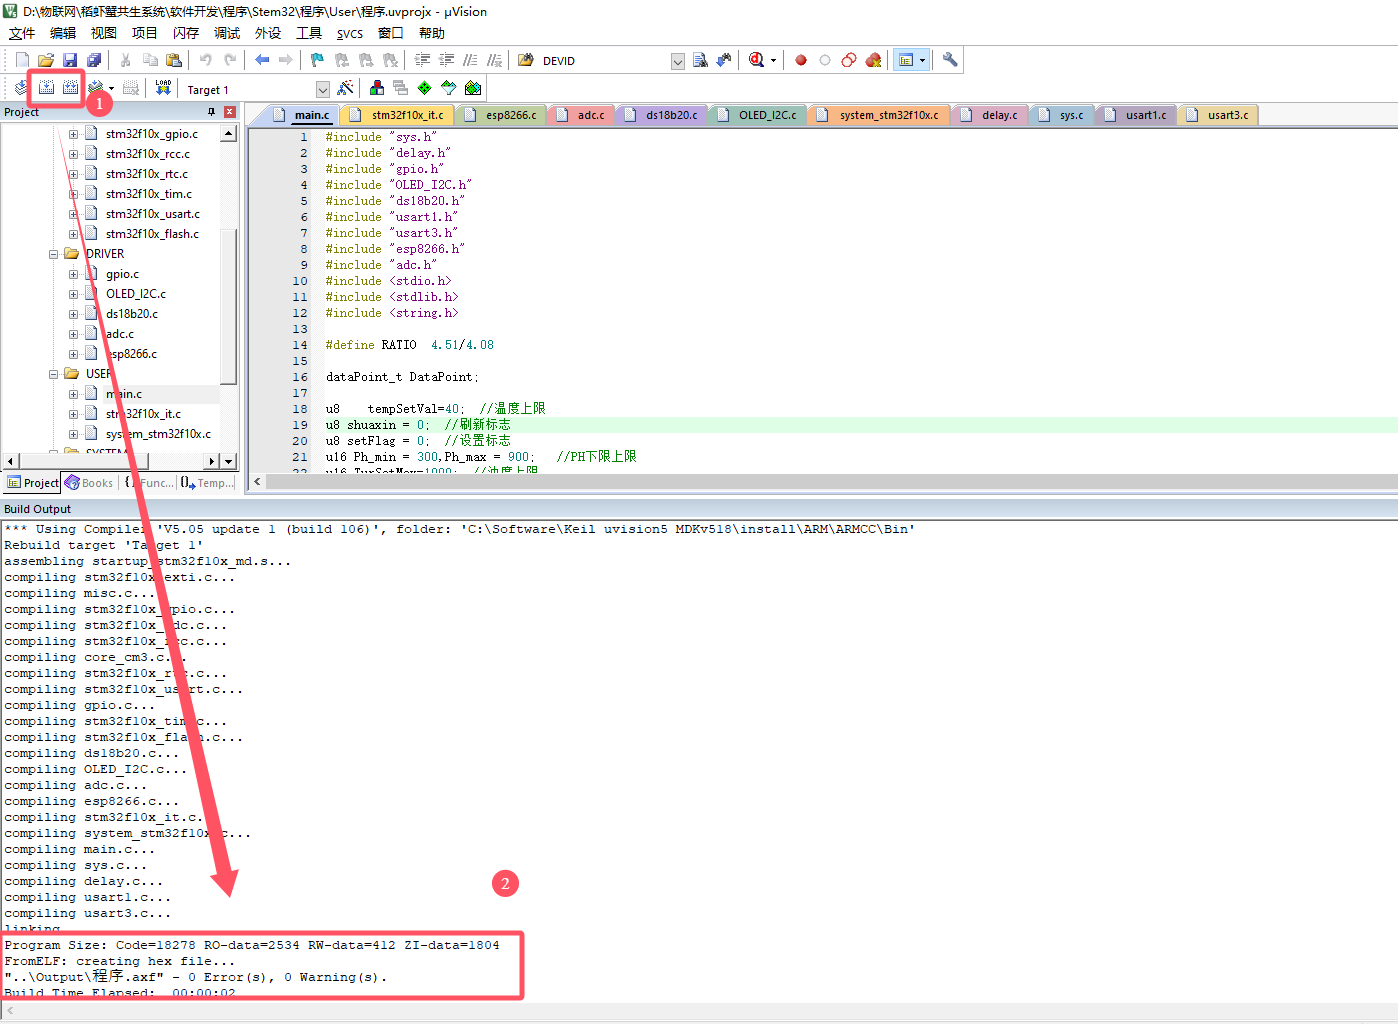Open the 调试 menu
Viewport: 1398px width, 1024px height.
pos(227,33)
